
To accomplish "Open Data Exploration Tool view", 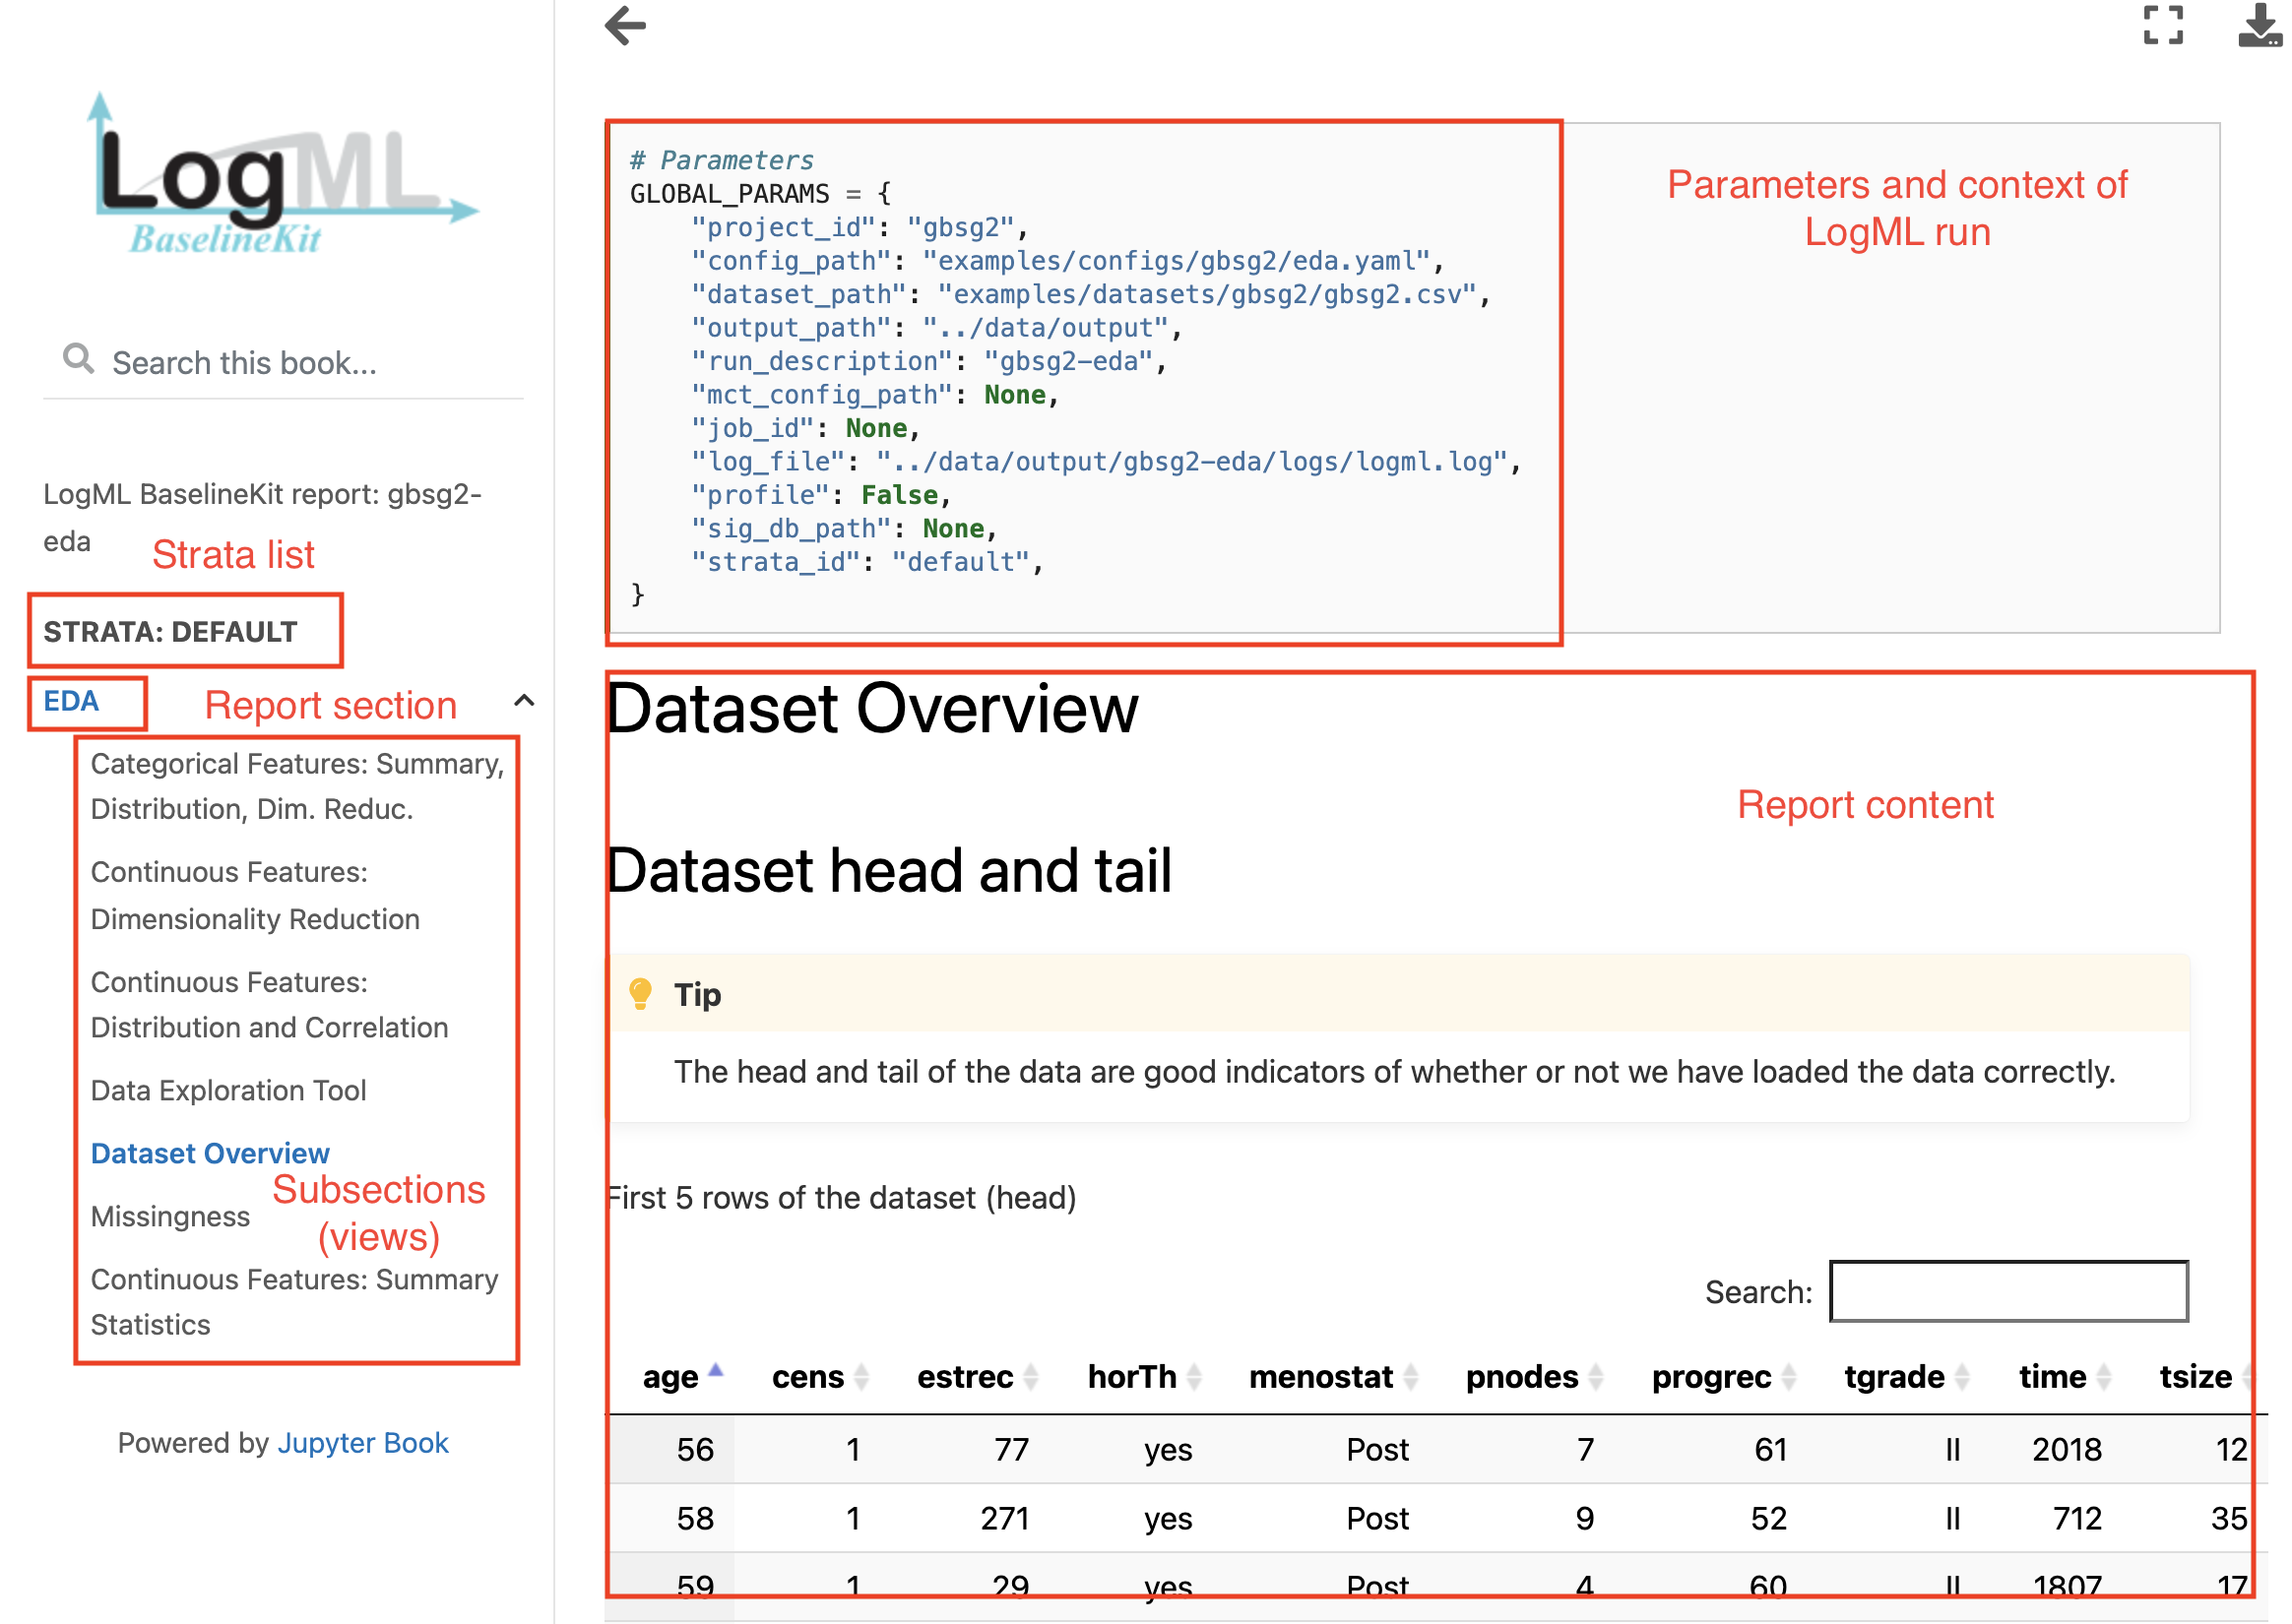I will (228, 1090).
